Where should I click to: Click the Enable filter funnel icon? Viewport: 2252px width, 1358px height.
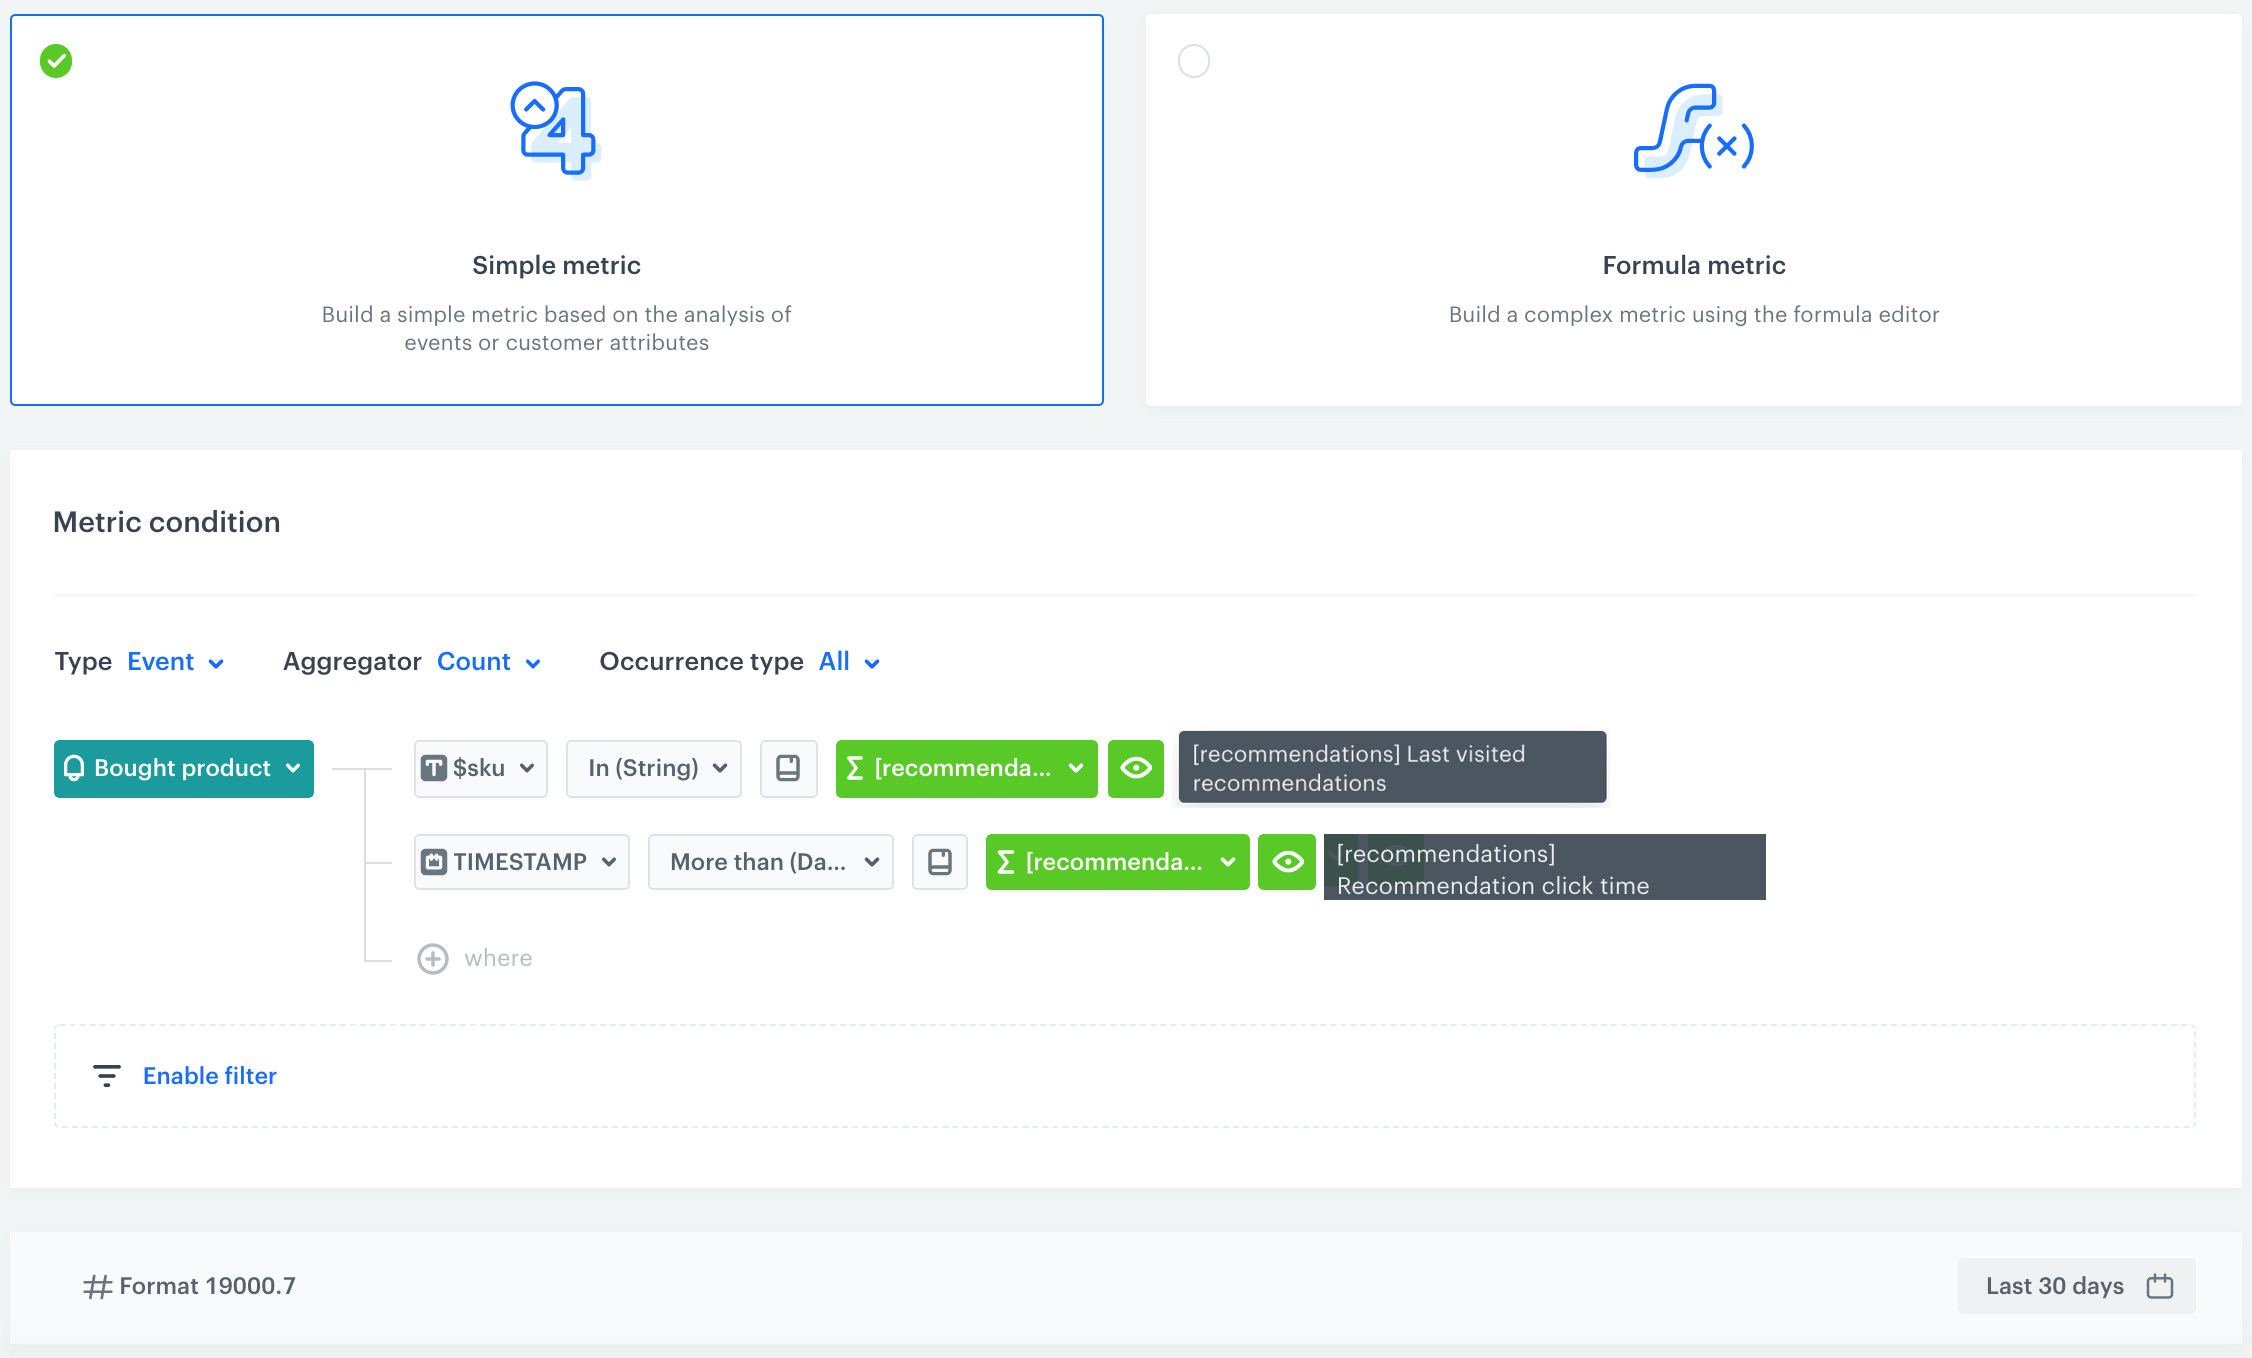[x=108, y=1075]
